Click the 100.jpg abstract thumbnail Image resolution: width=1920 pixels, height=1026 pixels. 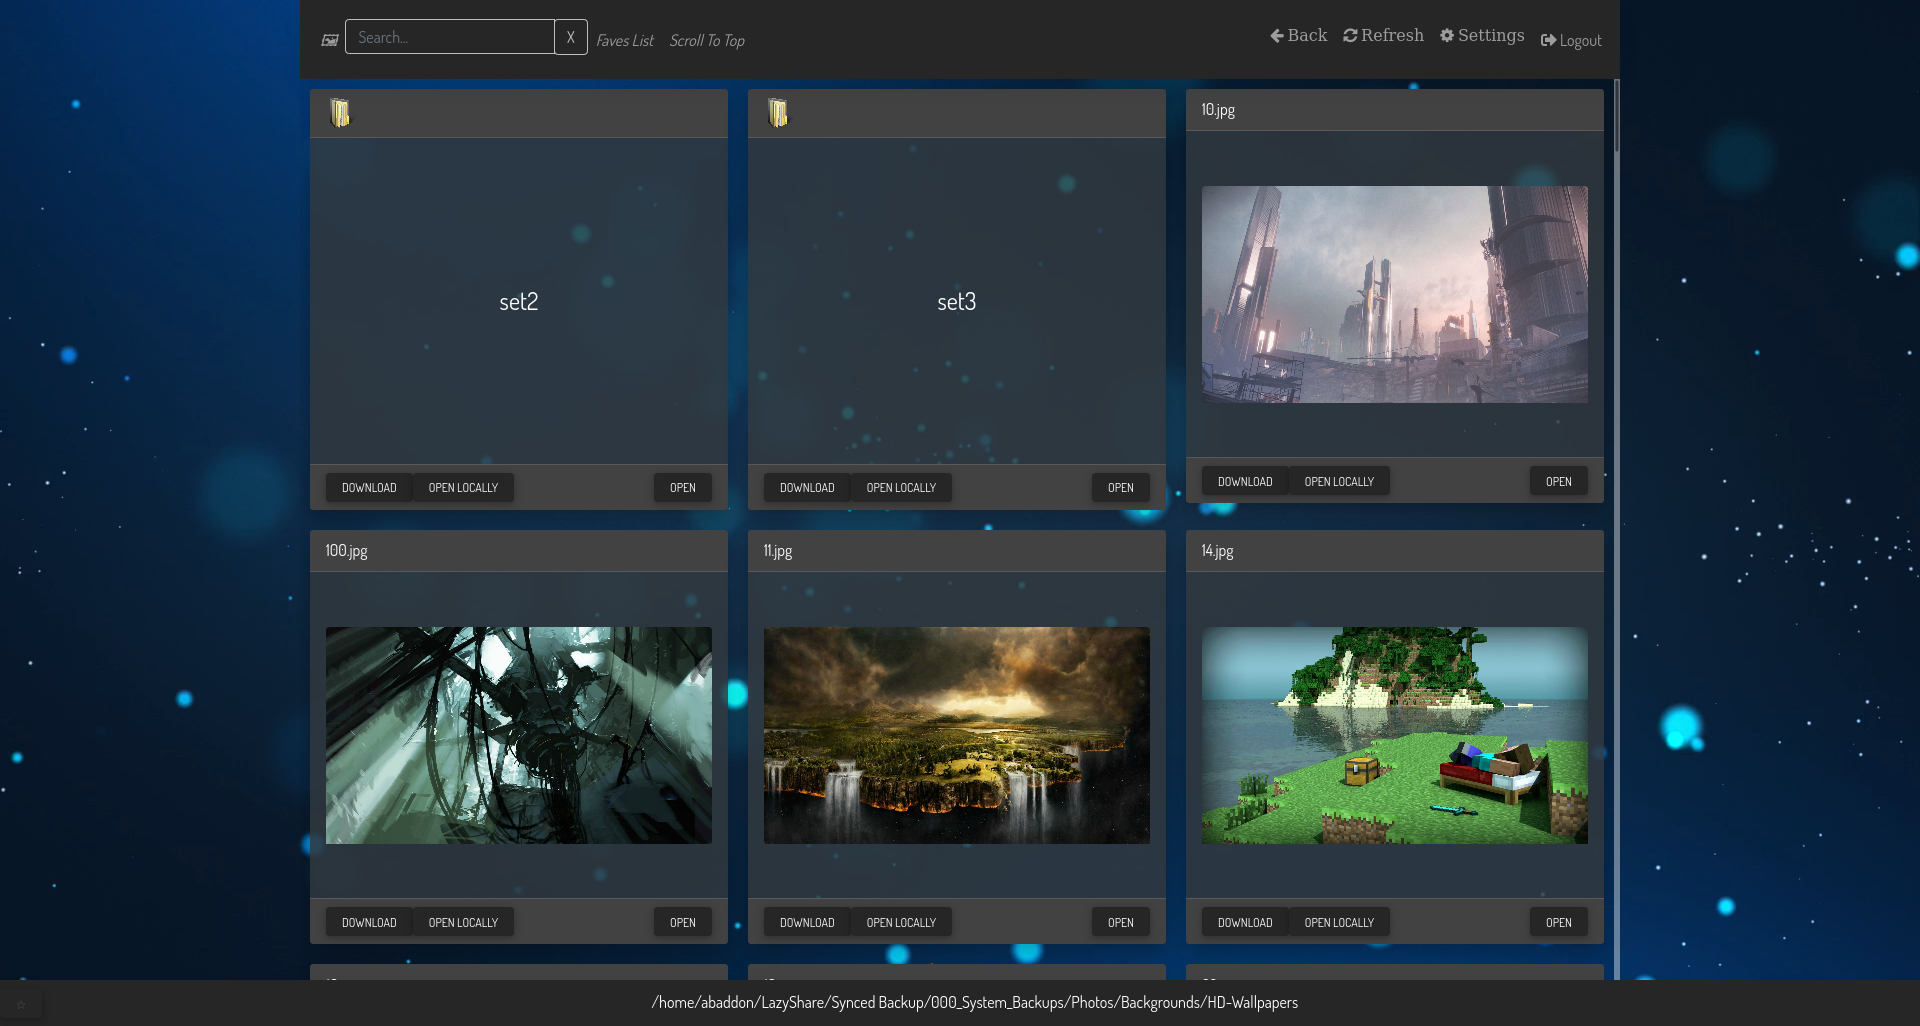[519, 735]
